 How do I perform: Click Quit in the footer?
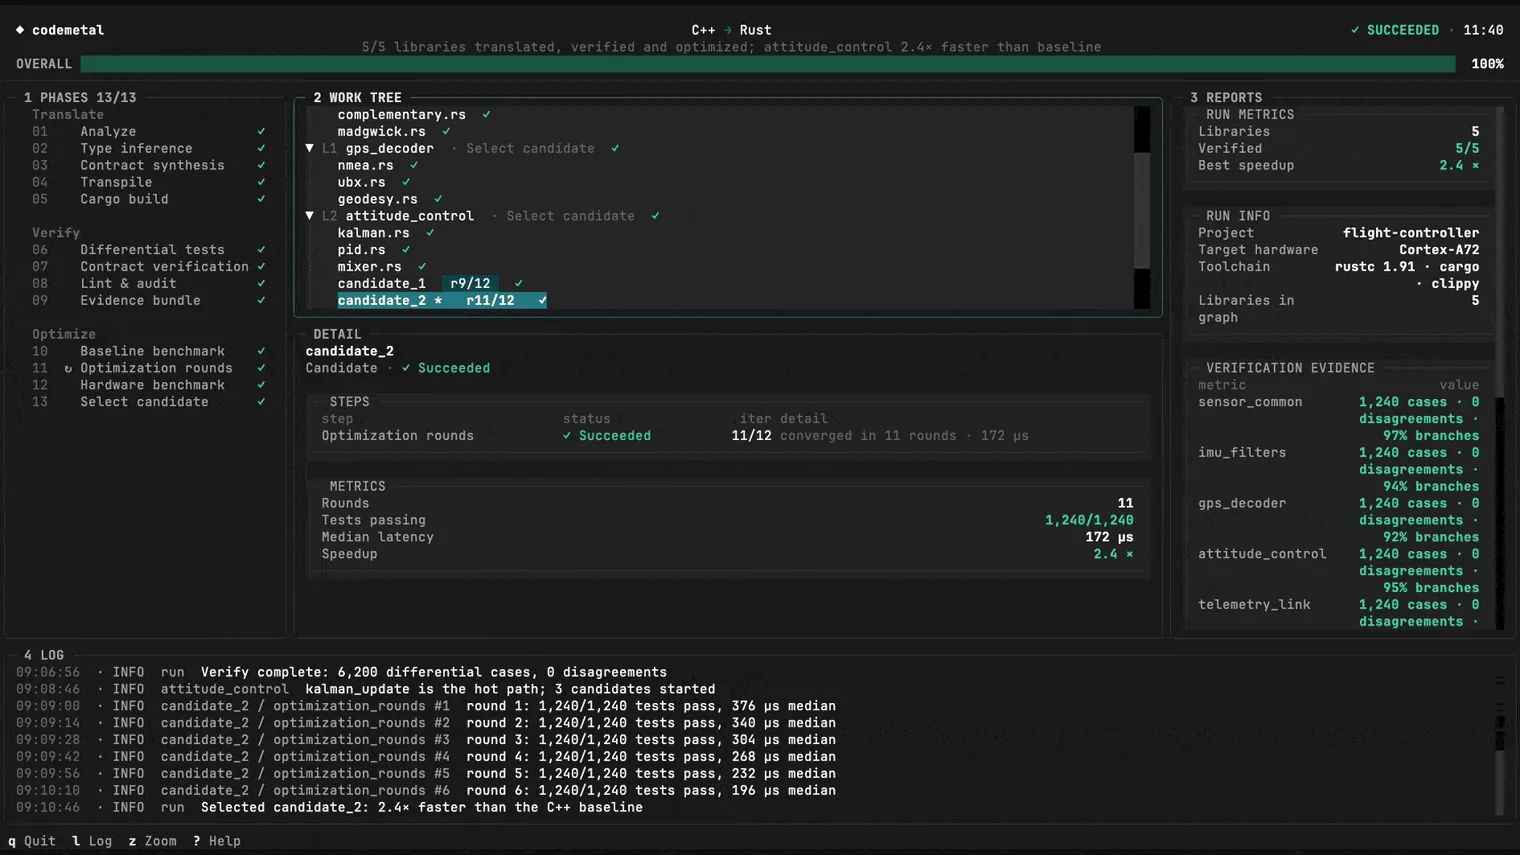[32, 841]
